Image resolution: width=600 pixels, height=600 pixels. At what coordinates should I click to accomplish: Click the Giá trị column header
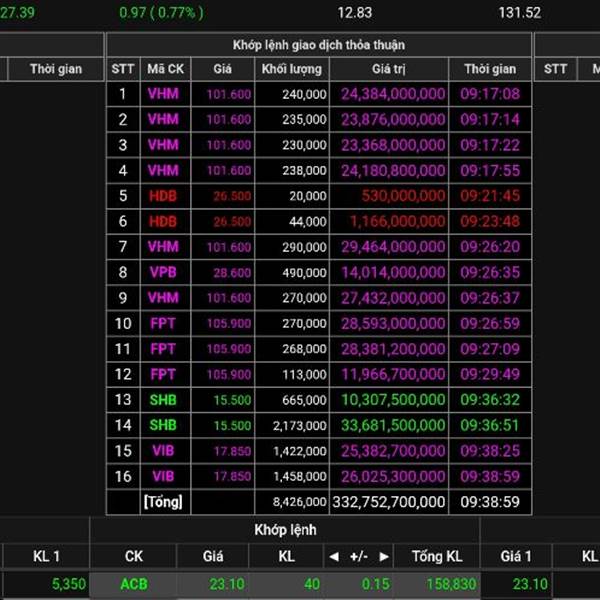coord(389,69)
